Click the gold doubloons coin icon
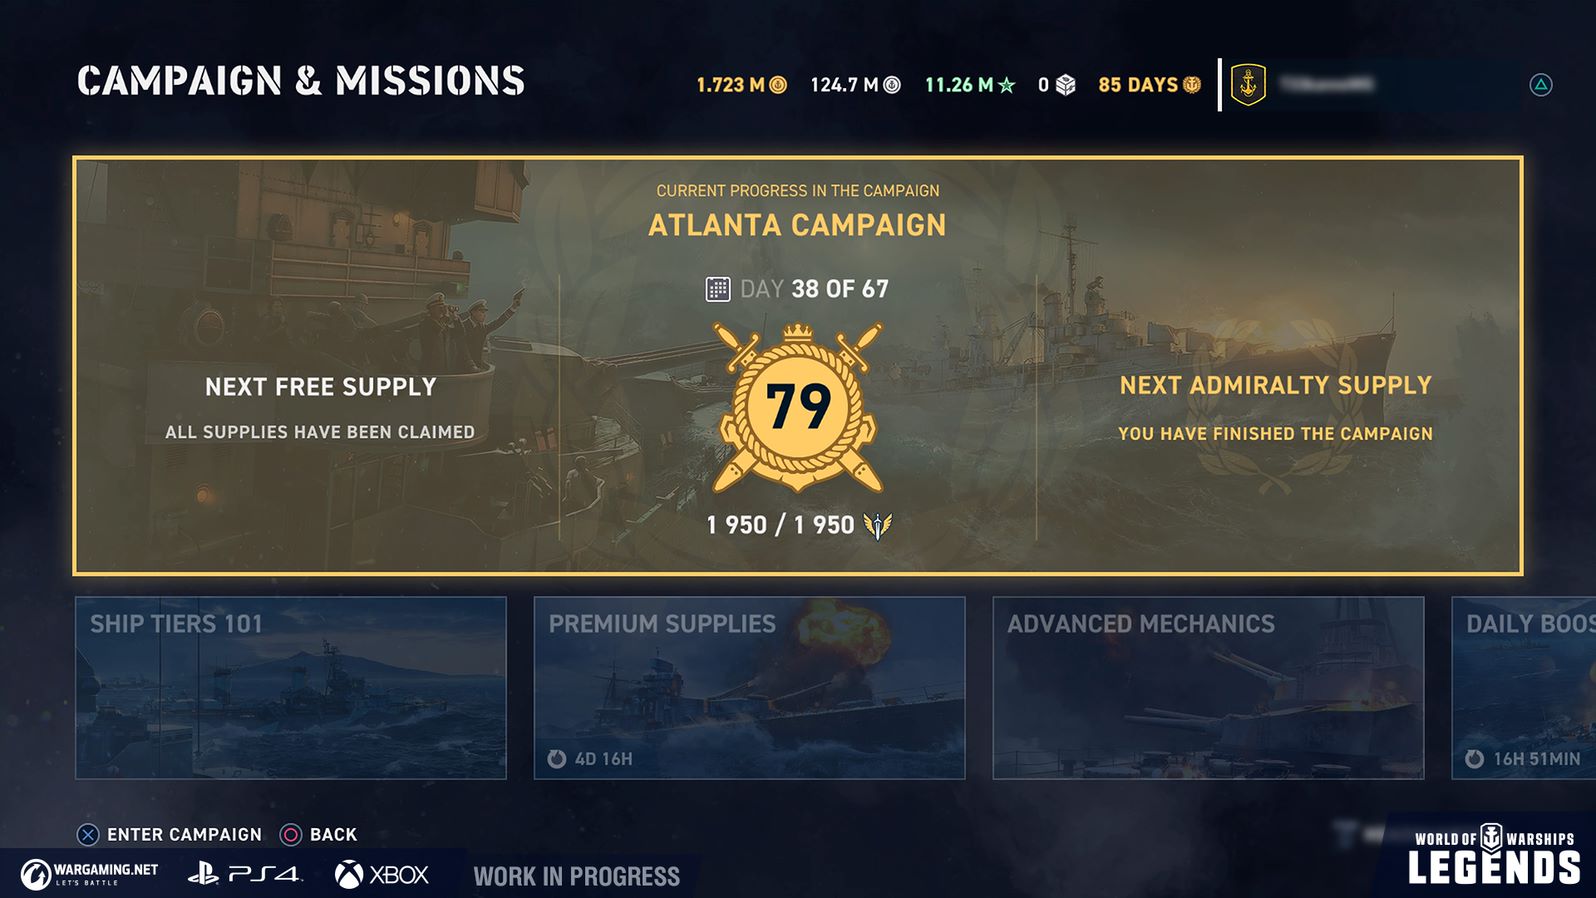This screenshot has height=898, width=1596. point(778,85)
